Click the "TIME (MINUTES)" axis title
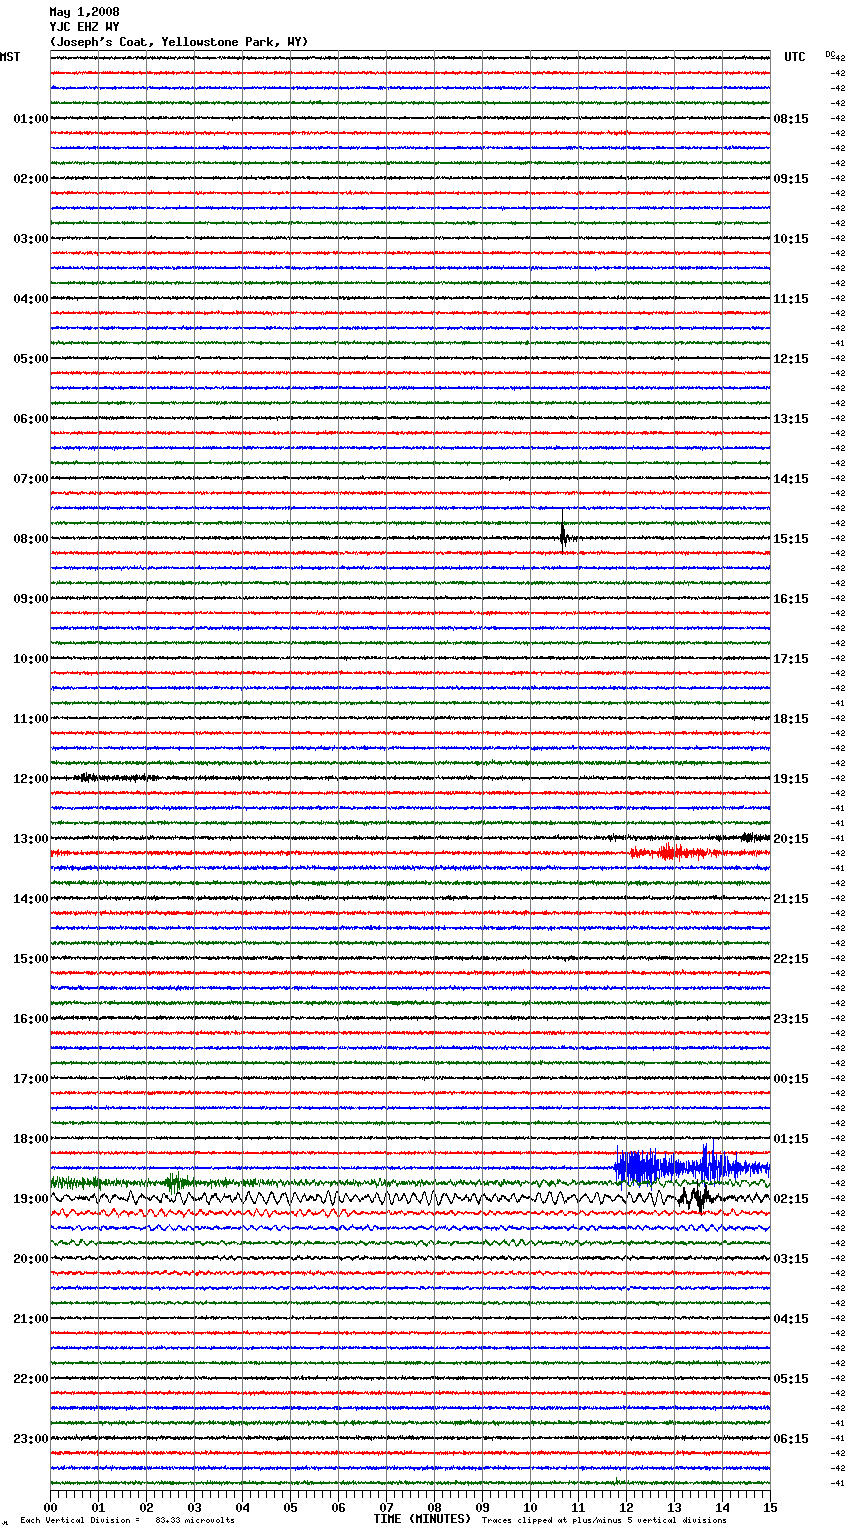850x1534 pixels. pos(422,1519)
